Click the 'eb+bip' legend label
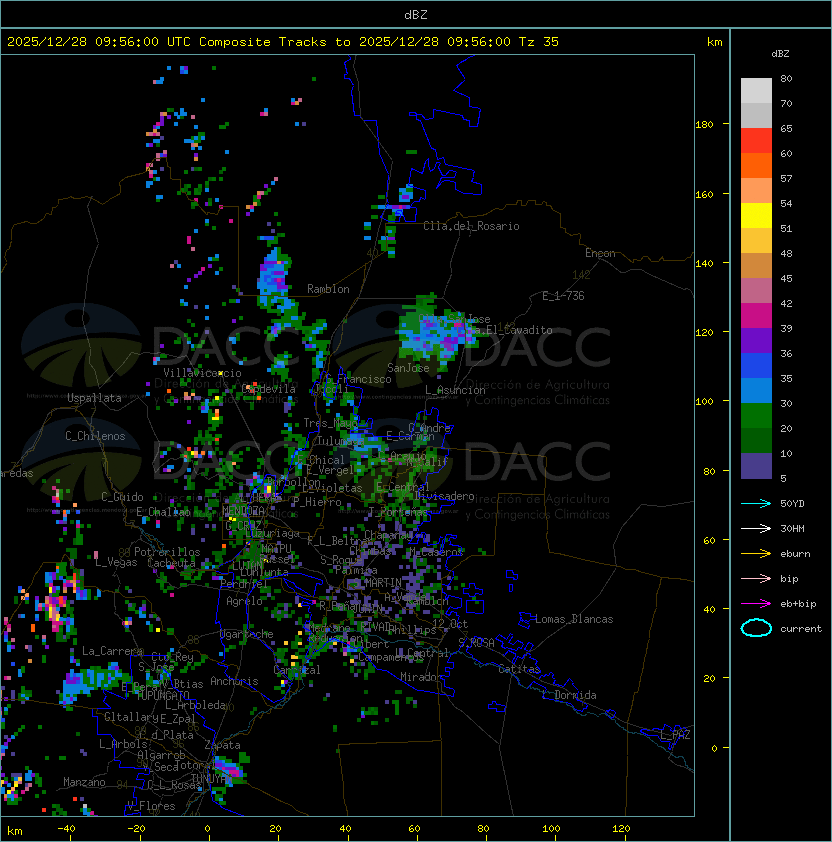This screenshot has width=832, height=842. click(798, 604)
